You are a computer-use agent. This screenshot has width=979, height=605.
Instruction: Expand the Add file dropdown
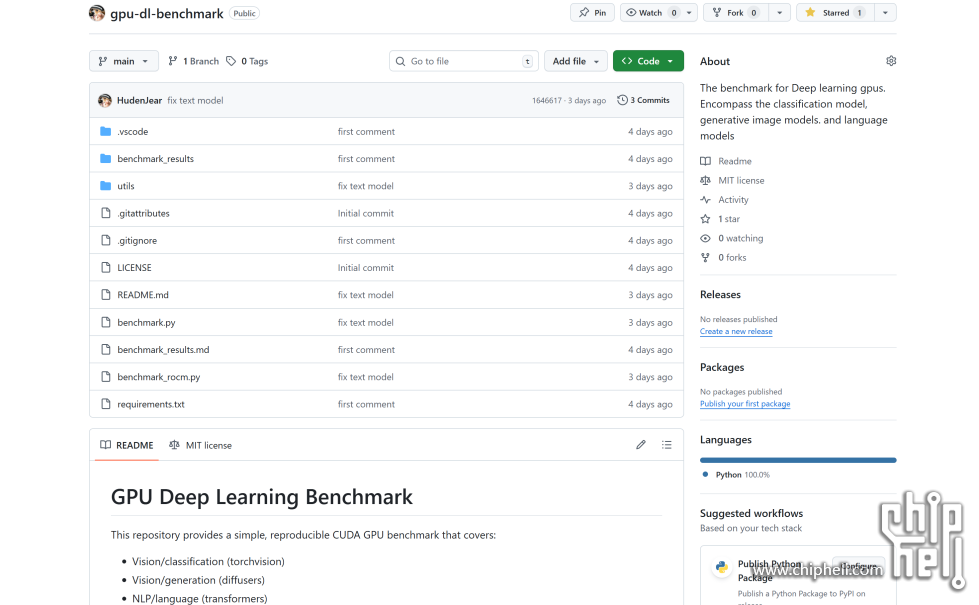(x=575, y=61)
